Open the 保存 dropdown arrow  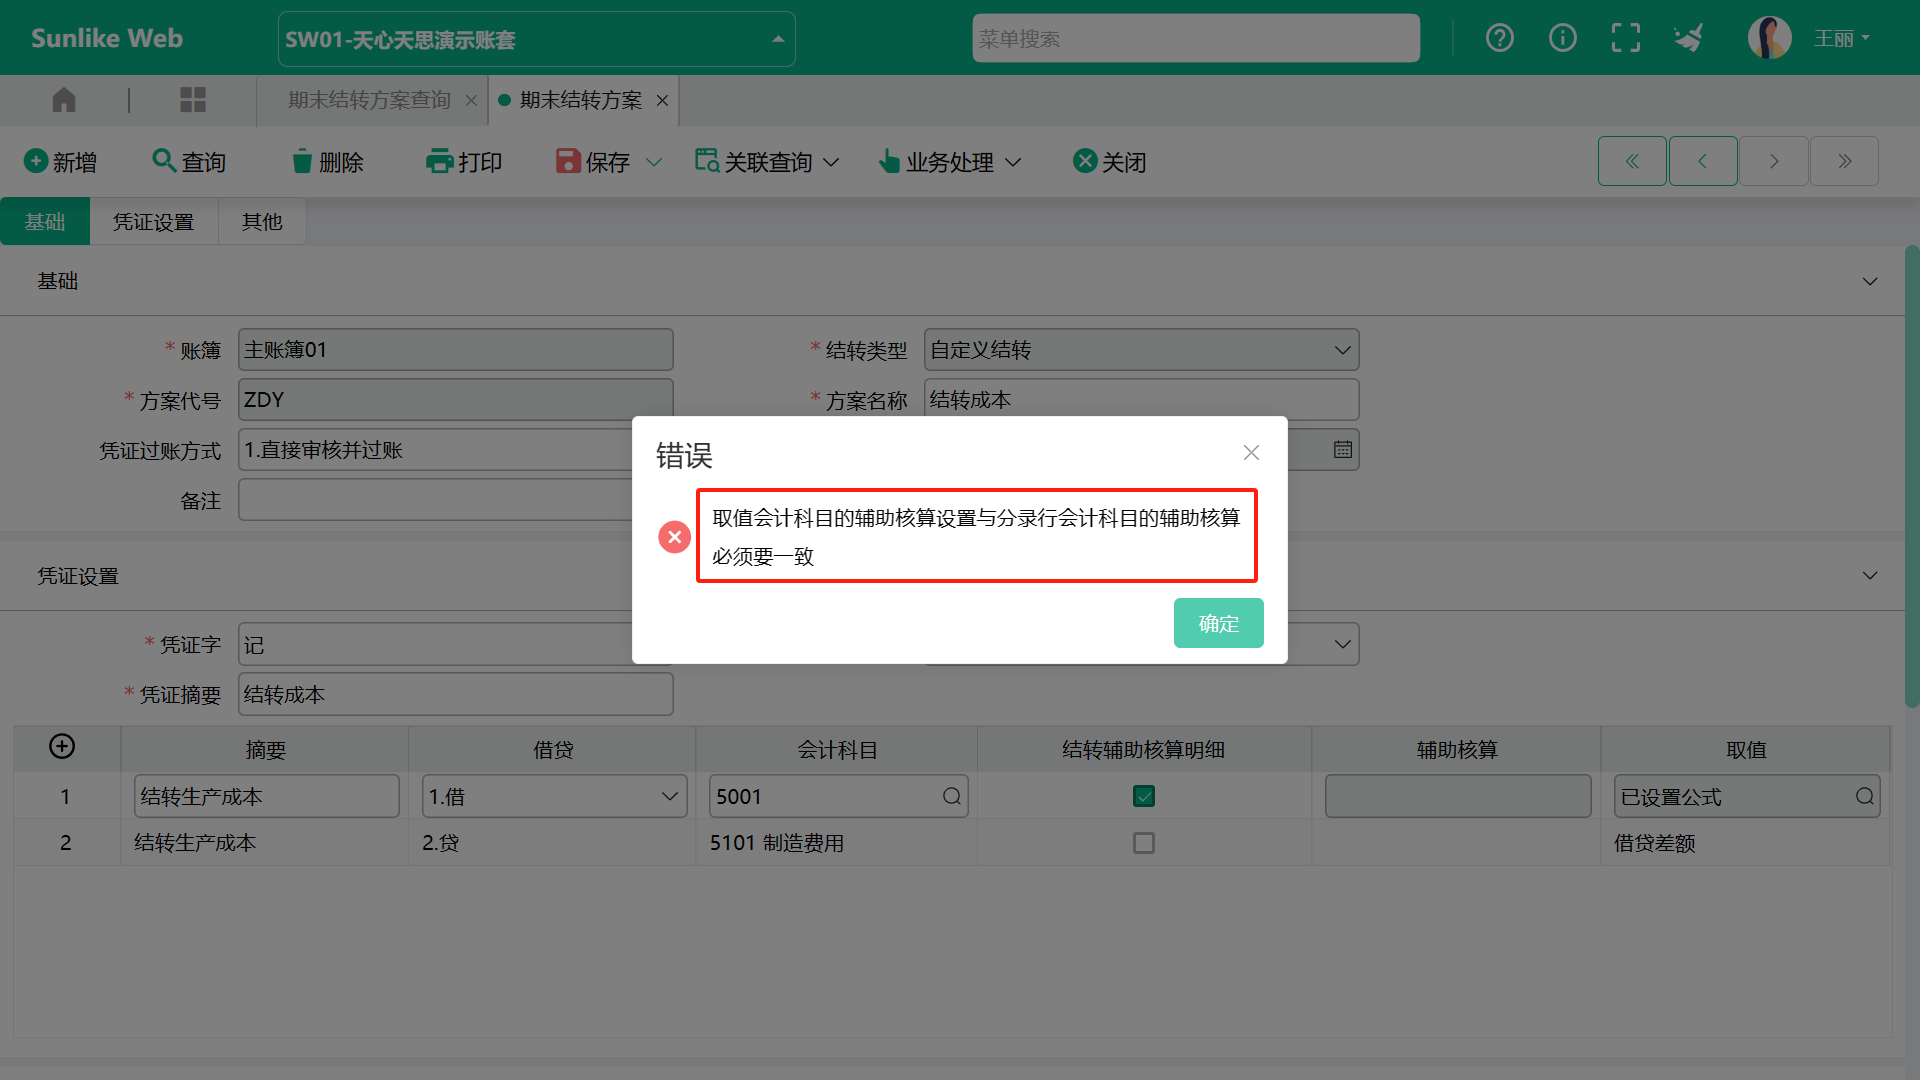coord(654,162)
